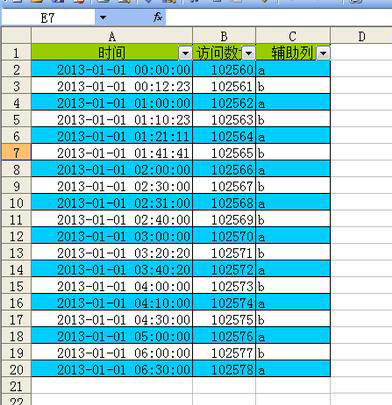This screenshot has width=392, height=405.
Task: Click visit count cell 102574
Action: [x=224, y=303]
